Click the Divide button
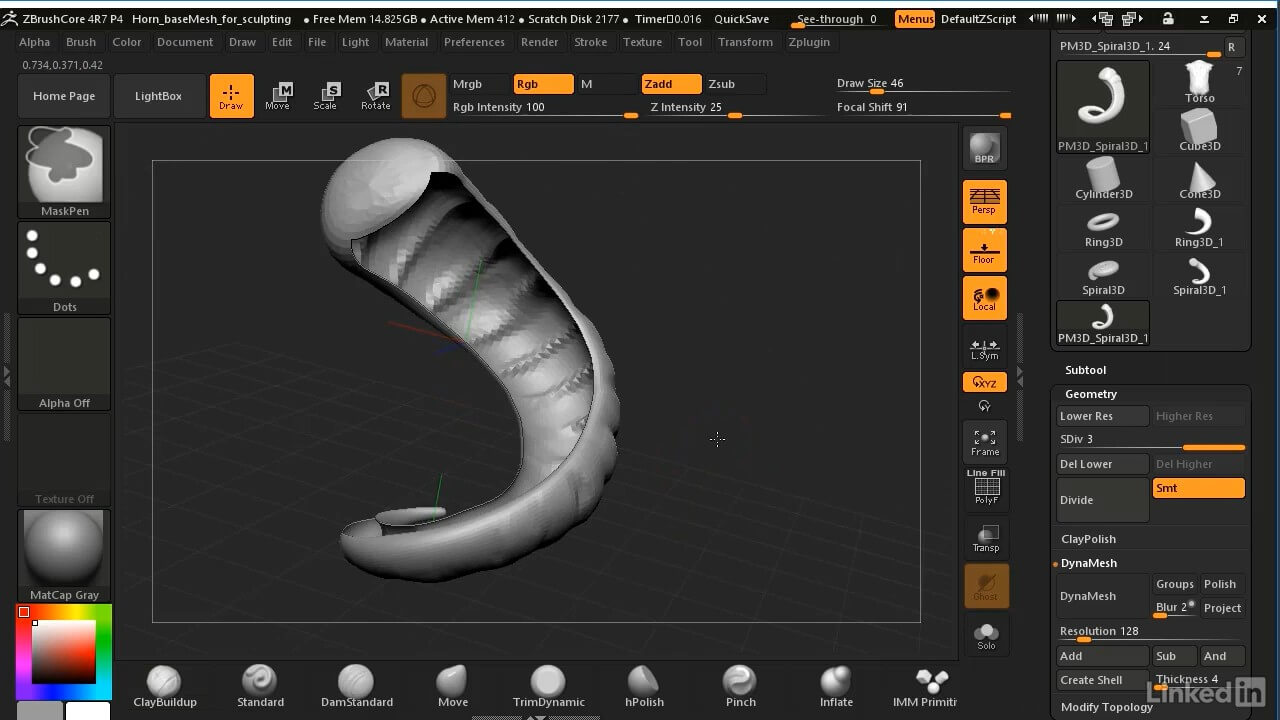 (1103, 500)
